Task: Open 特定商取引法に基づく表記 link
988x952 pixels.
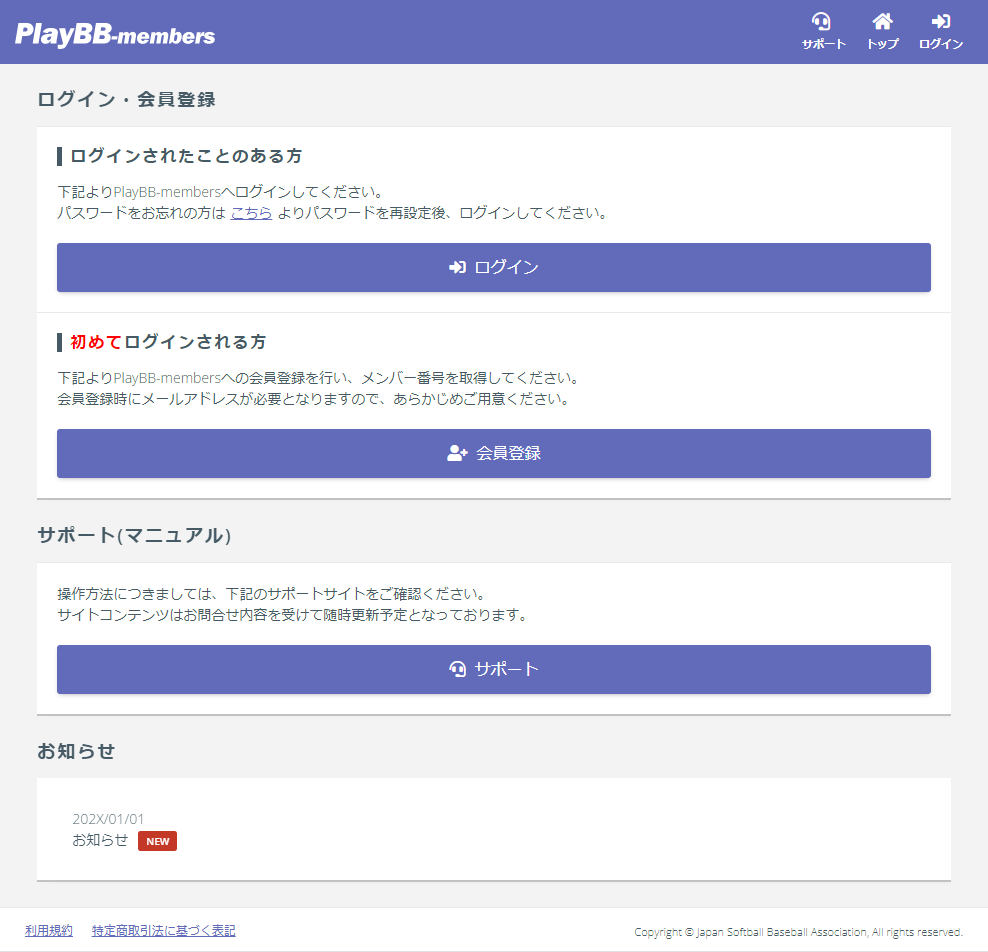Action: [164, 931]
